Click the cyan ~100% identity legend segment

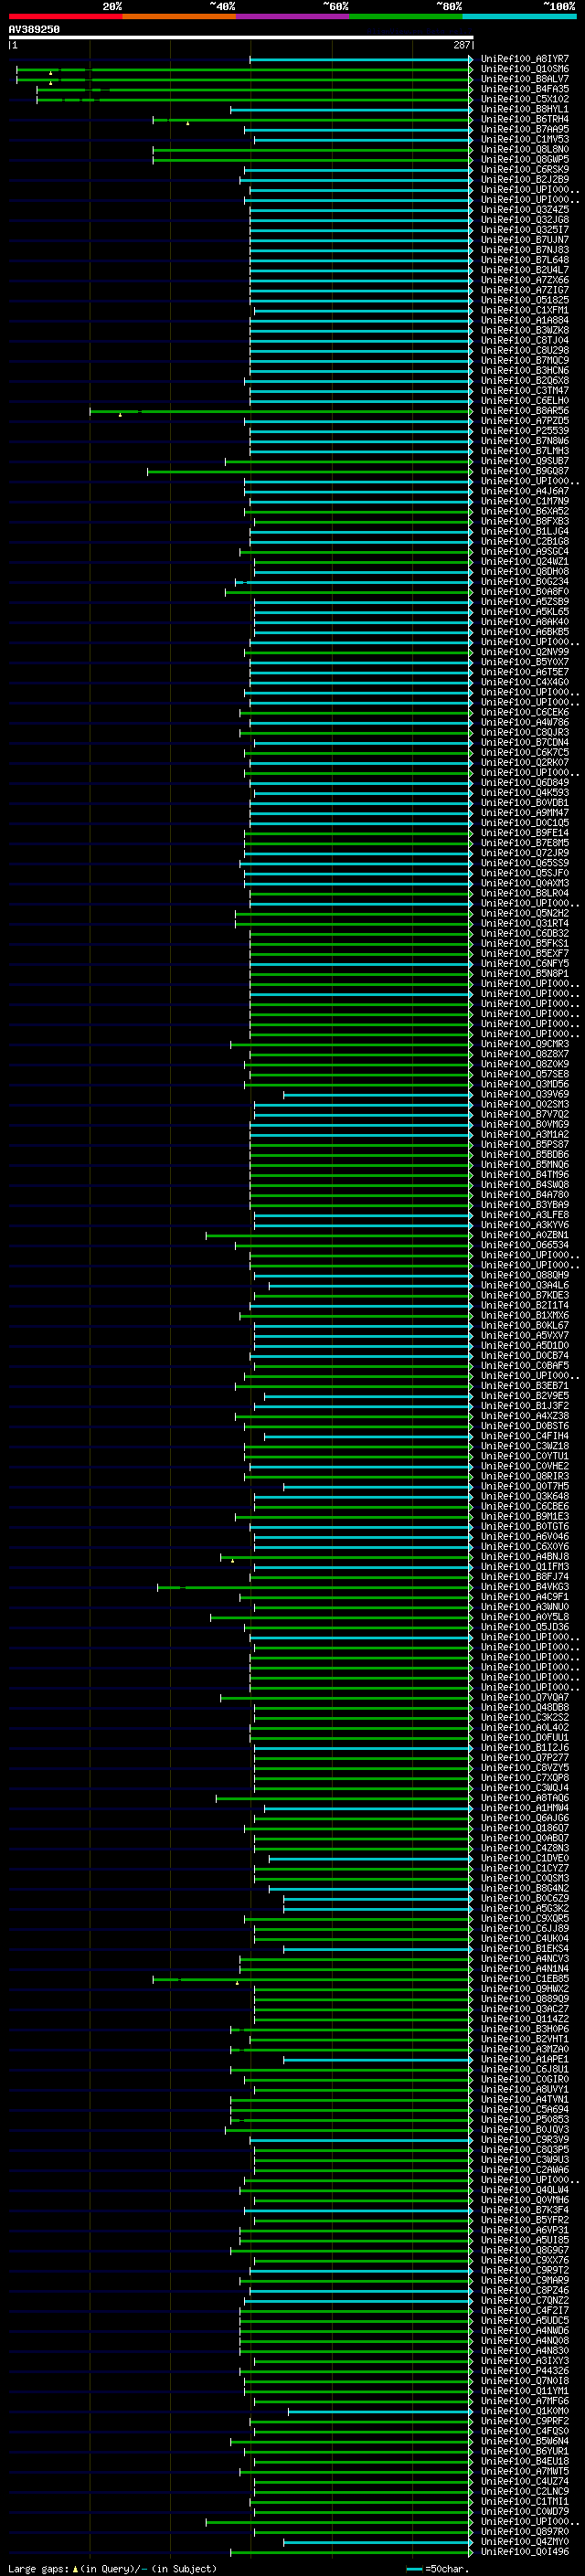[x=519, y=17]
